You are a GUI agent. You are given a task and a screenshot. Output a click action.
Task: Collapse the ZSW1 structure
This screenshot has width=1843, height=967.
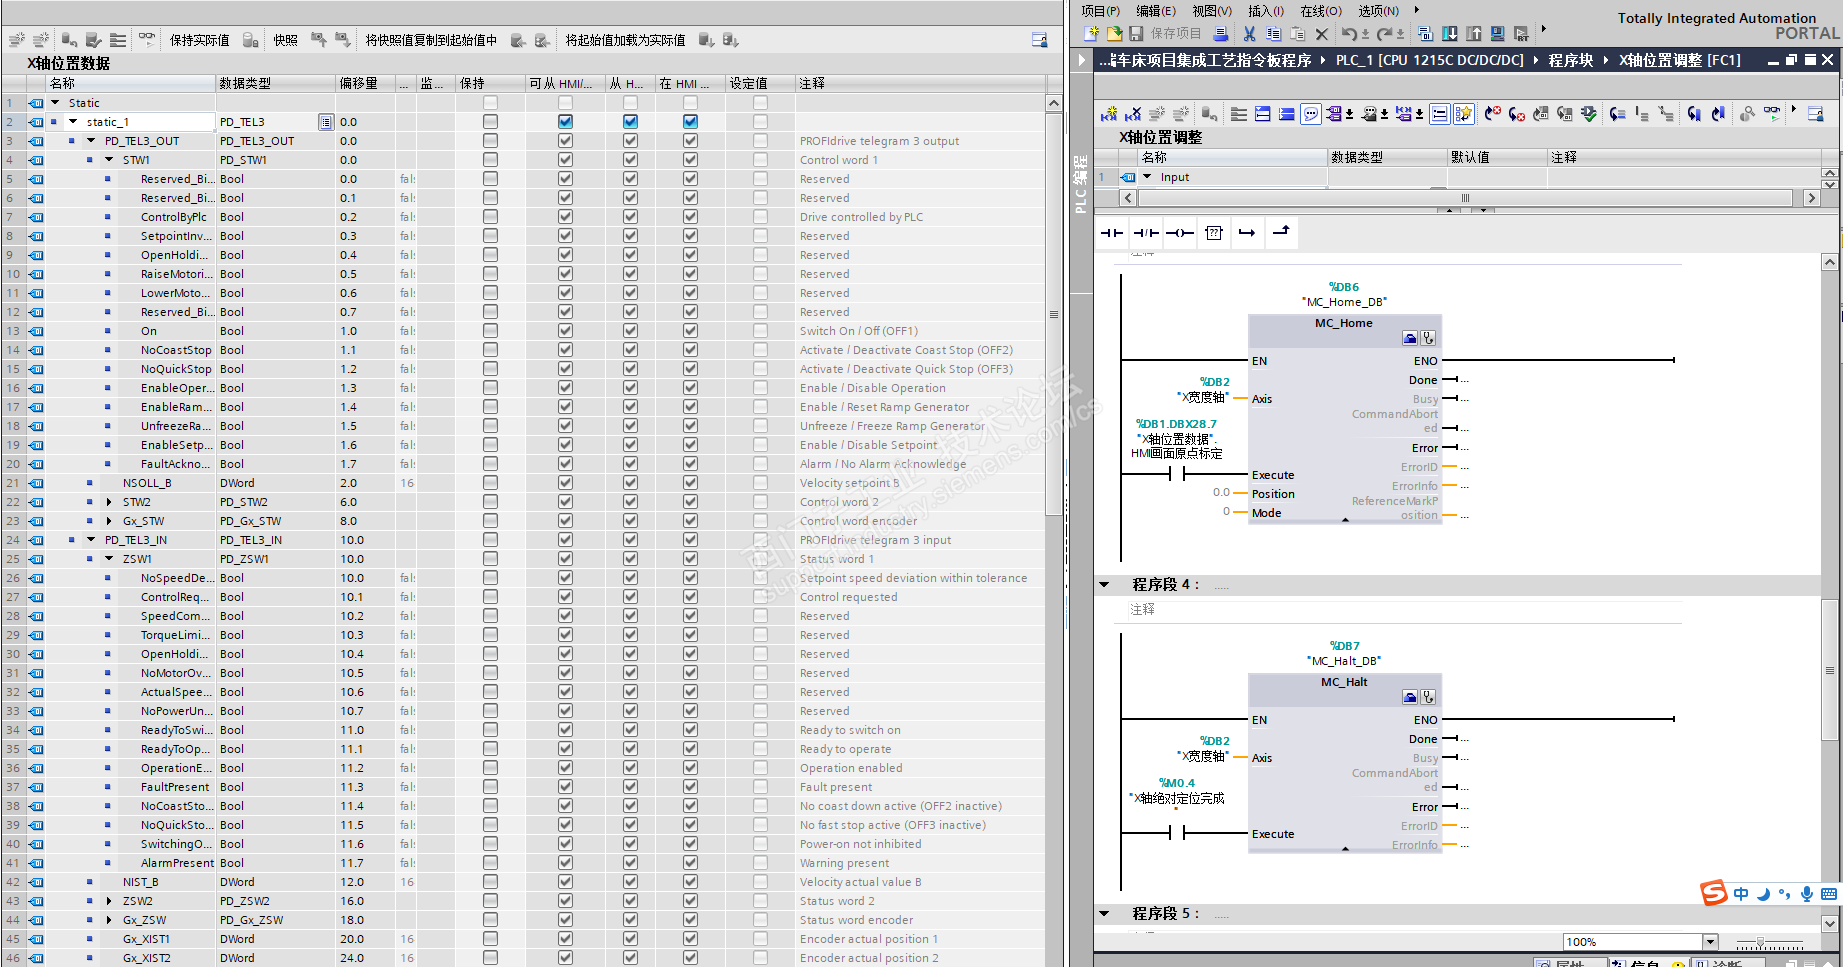pos(109,559)
